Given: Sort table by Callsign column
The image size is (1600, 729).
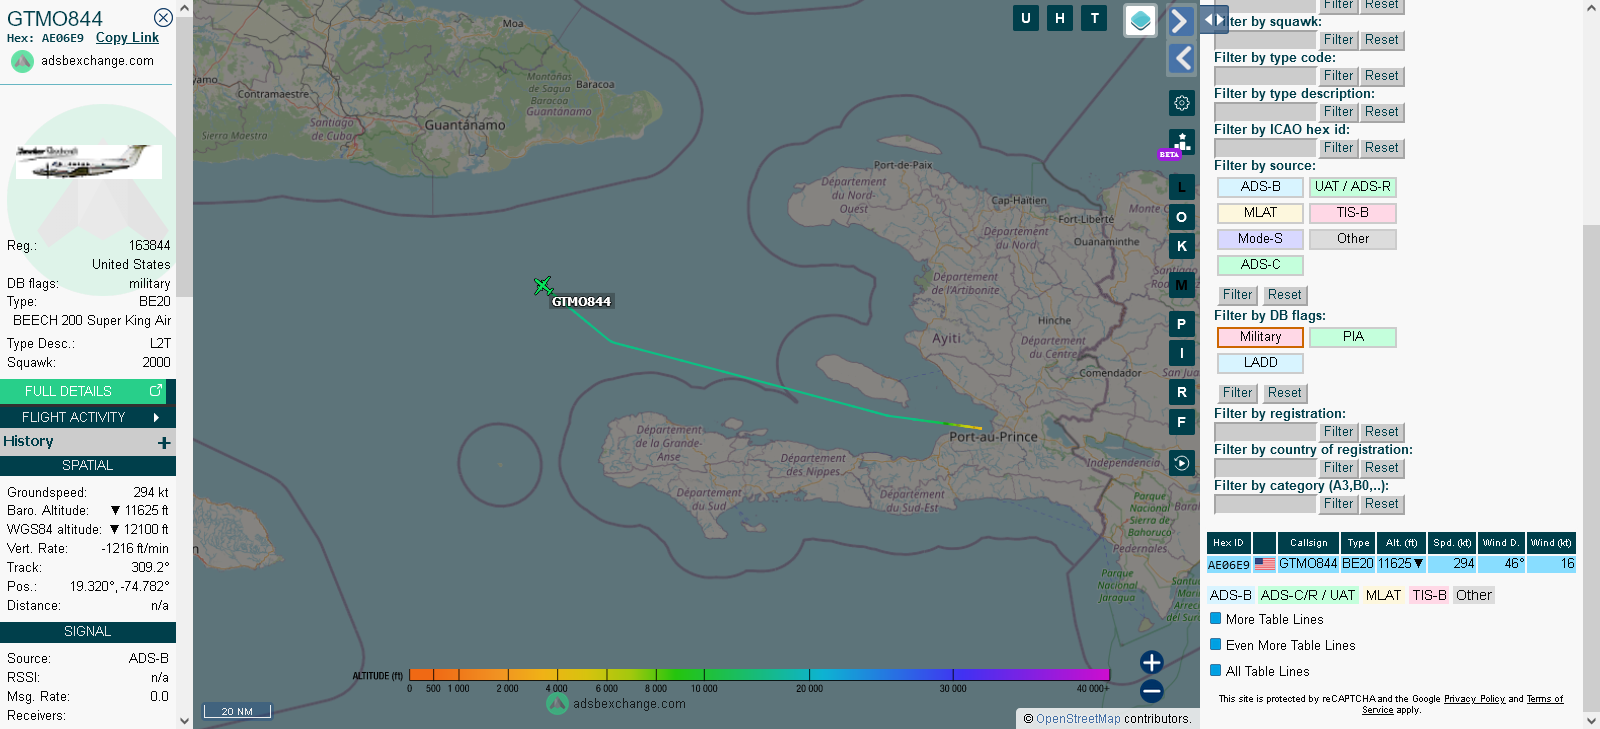Looking at the screenshot, I should click(1308, 543).
